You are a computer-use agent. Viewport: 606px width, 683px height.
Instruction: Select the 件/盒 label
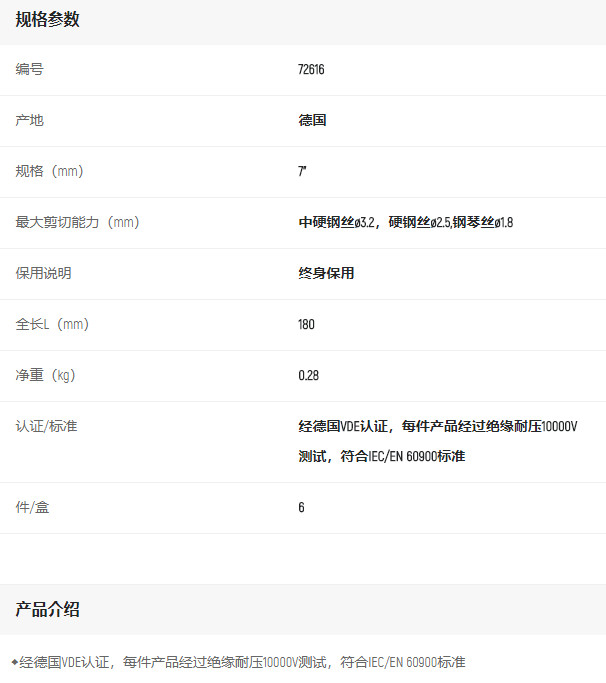pyautogui.click(x=32, y=508)
